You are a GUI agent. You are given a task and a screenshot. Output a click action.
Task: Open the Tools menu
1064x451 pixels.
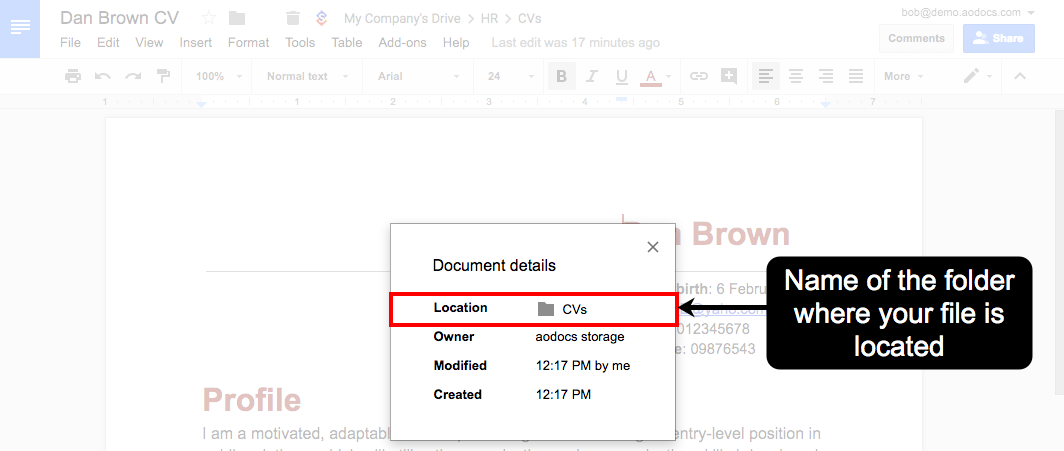[x=300, y=43]
